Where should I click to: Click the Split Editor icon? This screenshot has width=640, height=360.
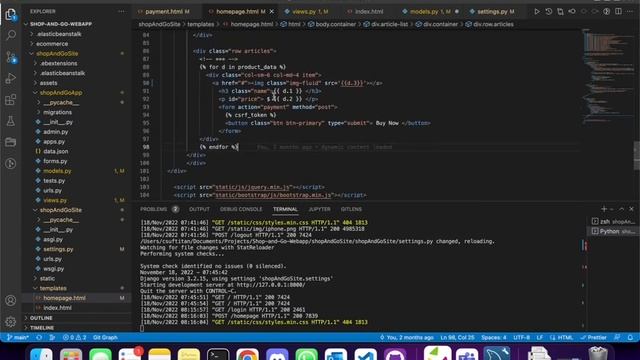(618, 11)
